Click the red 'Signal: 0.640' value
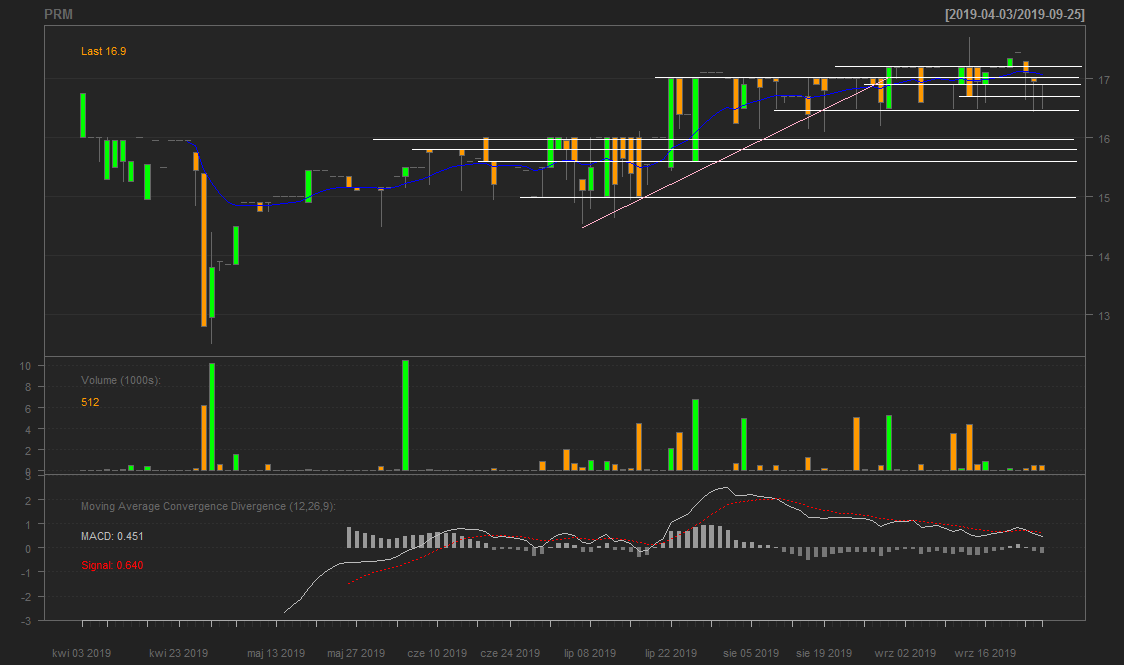1124x665 pixels. click(112, 565)
